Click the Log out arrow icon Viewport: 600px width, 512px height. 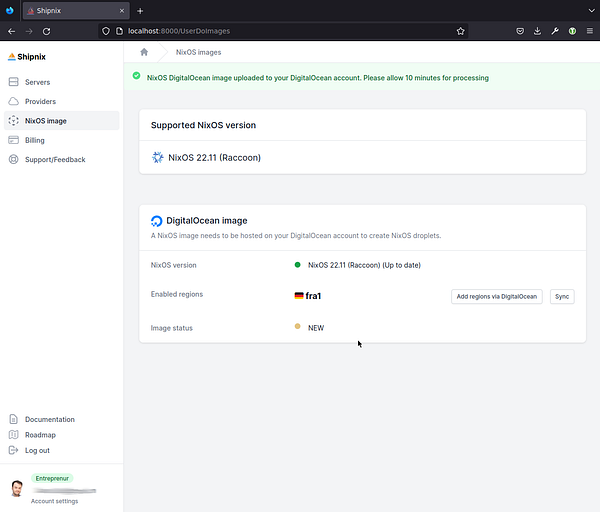coord(13,450)
